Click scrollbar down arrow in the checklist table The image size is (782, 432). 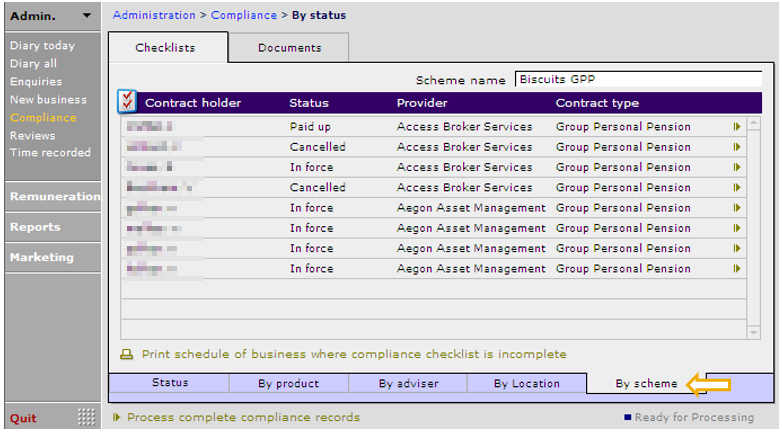(x=754, y=332)
